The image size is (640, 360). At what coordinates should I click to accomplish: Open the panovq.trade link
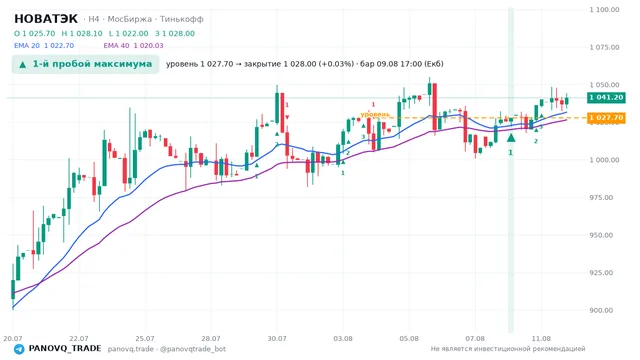[131, 349]
